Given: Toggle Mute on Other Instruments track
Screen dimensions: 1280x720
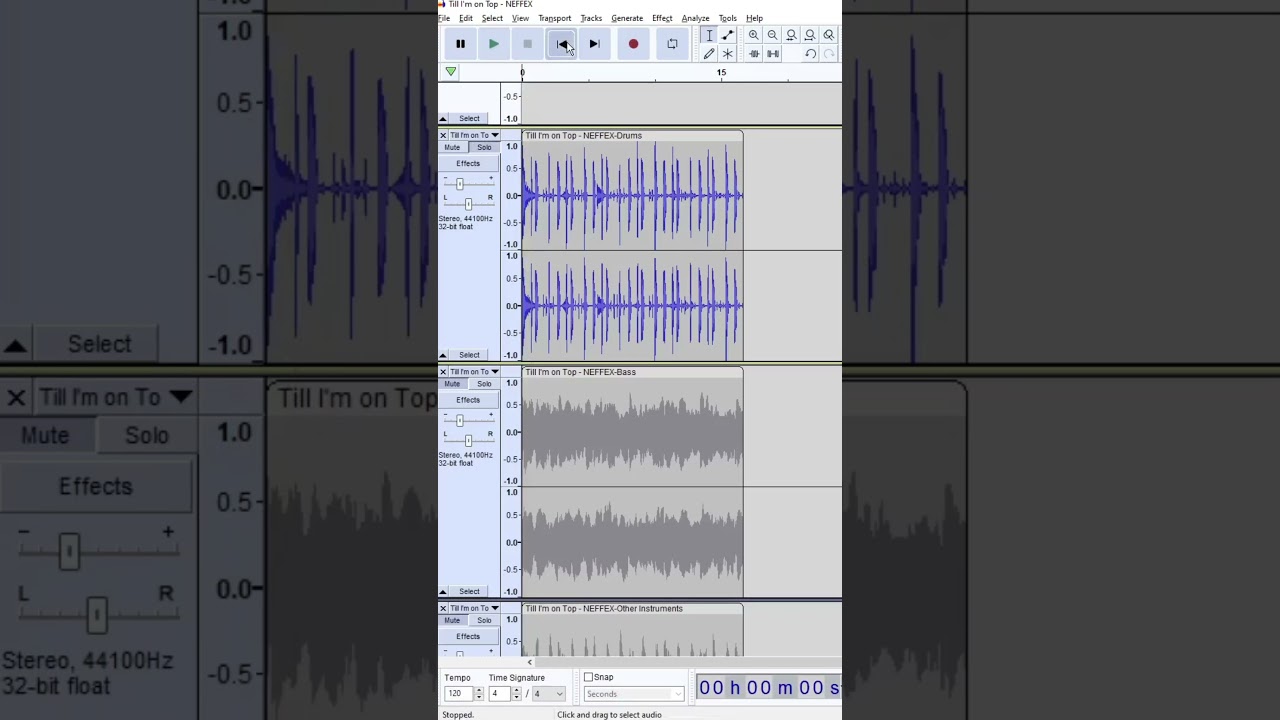Looking at the screenshot, I should 452,620.
